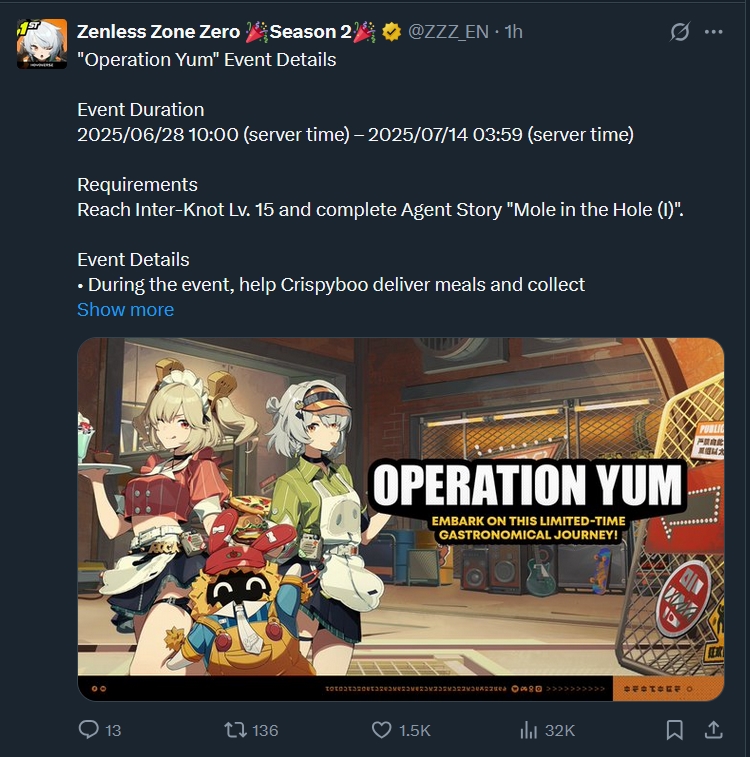Open the @ZZZ_EN handle link
Image resolution: width=750 pixels, height=757 pixels.
(448, 32)
